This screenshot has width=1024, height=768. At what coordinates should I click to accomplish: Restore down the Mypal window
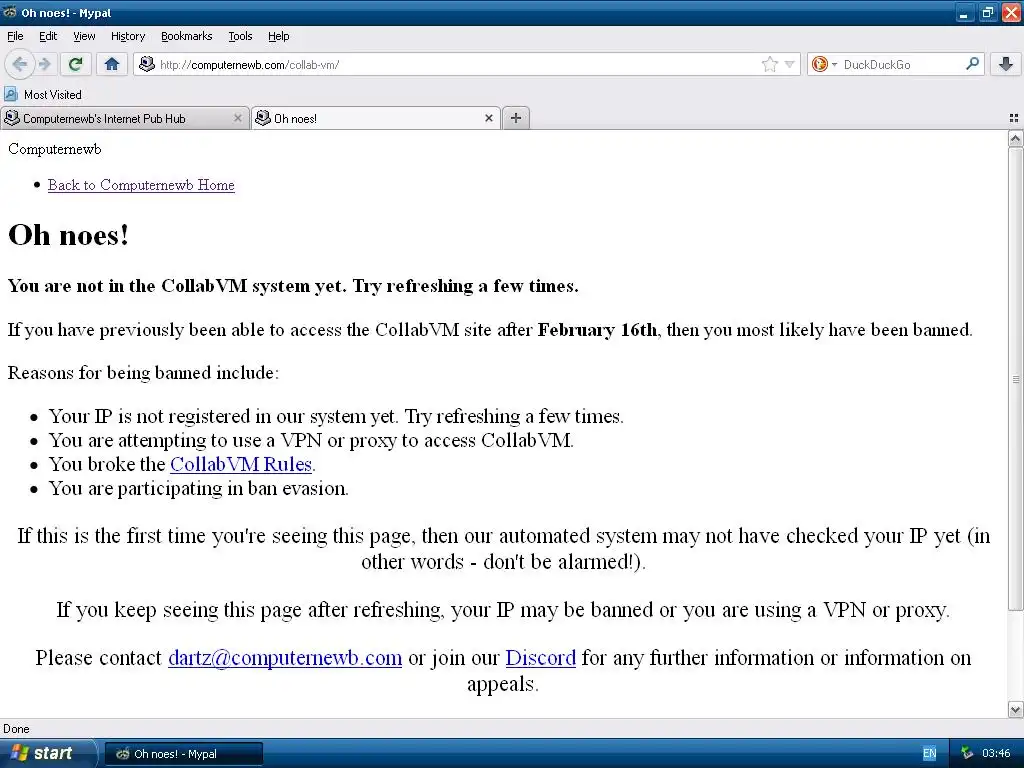pos(987,12)
